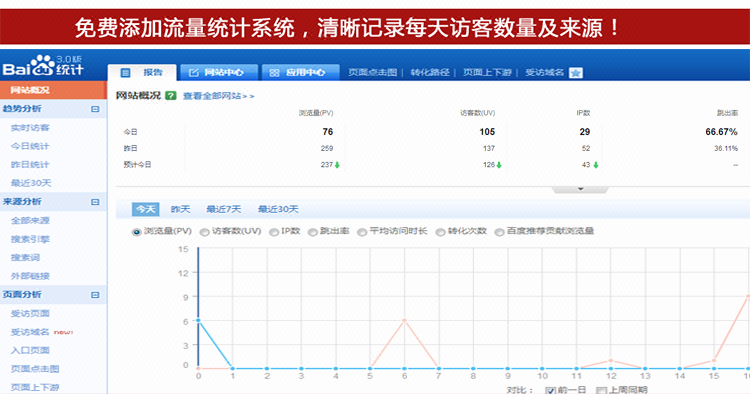Open the 转化路径 top link
750x394 pixels.
click(x=430, y=73)
